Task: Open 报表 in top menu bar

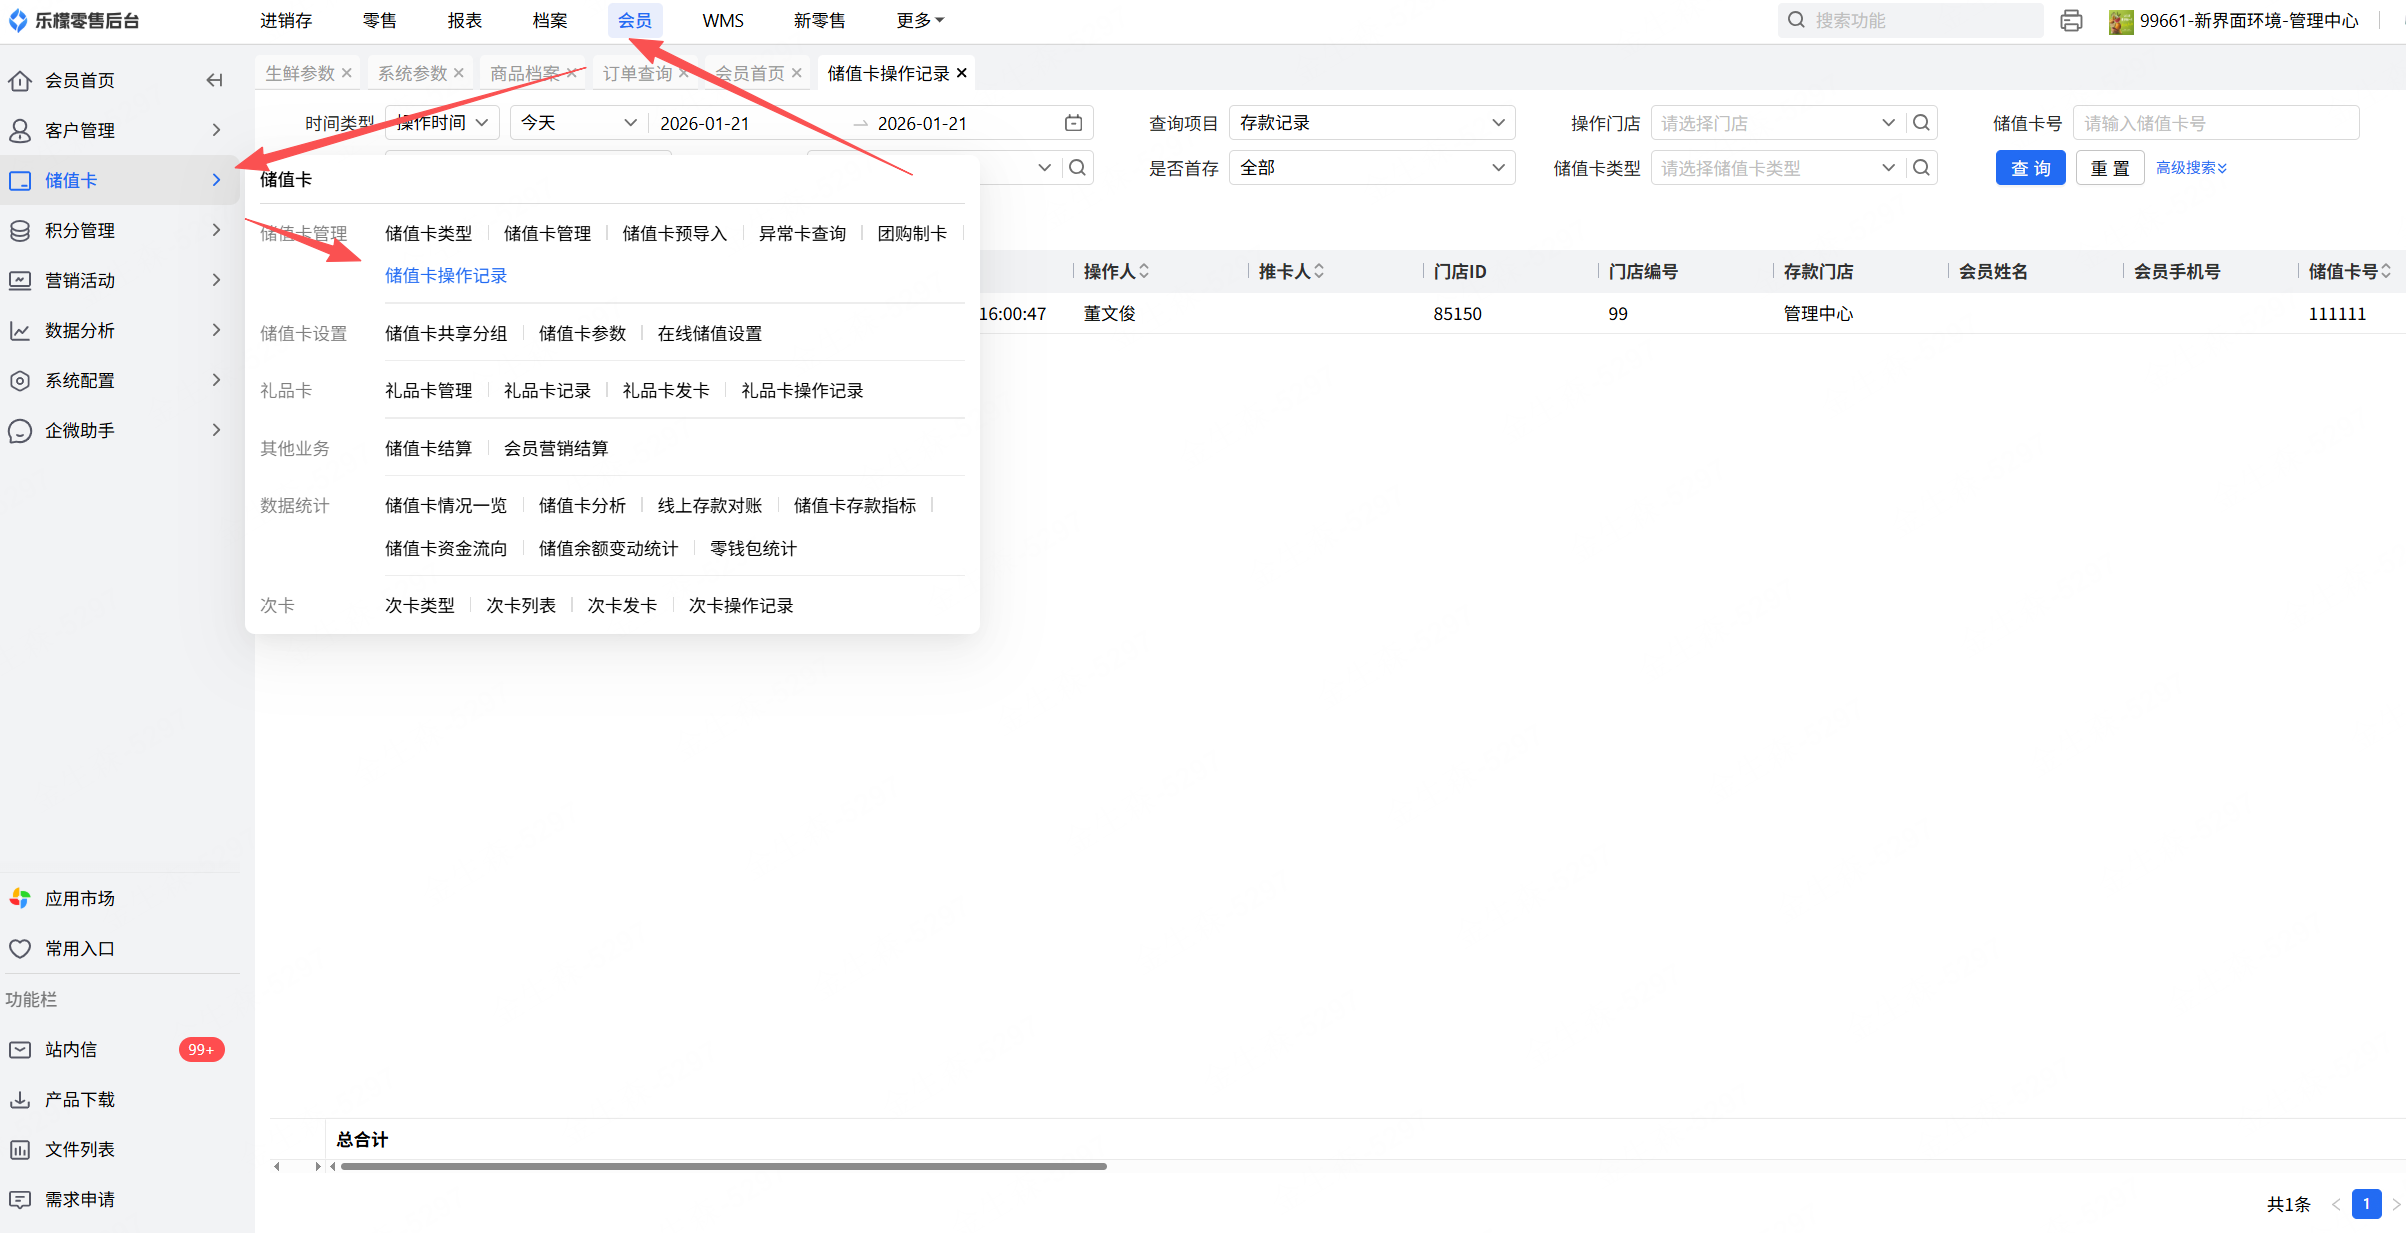Action: tap(464, 21)
